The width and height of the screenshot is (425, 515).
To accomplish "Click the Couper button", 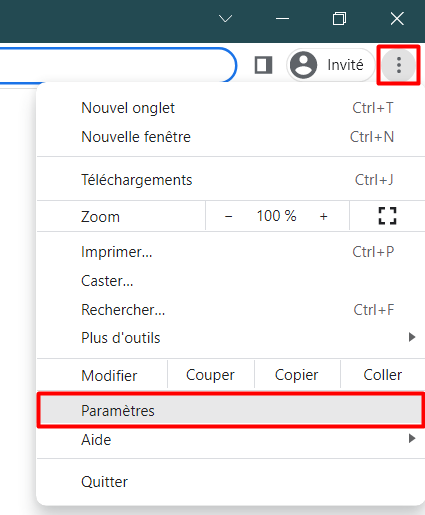I will (210, 375).
